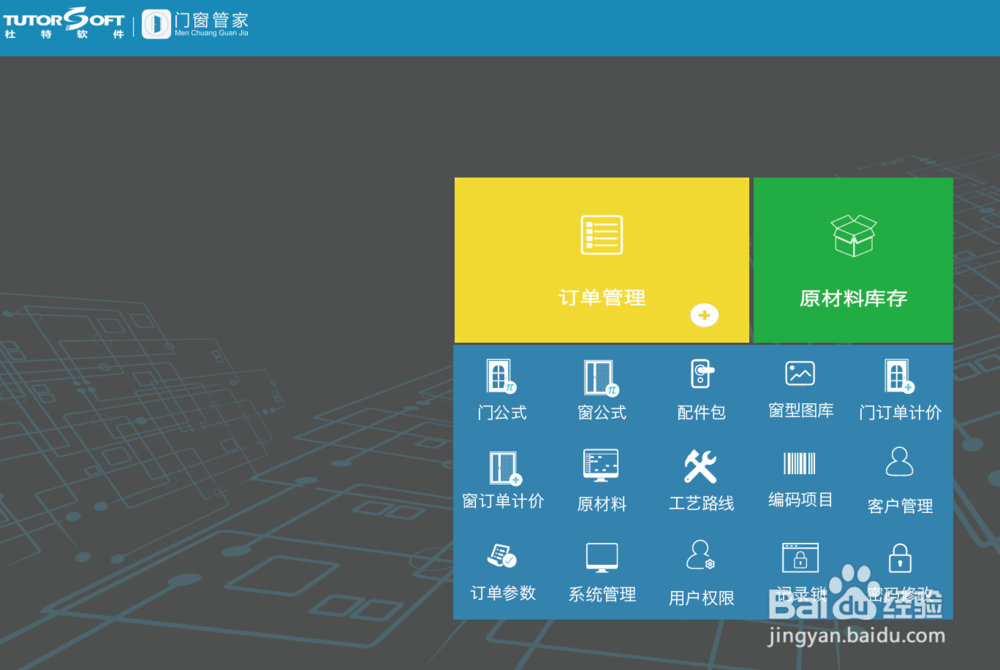
Task: Click the 客户管理 text label
Action: [900, 506]
